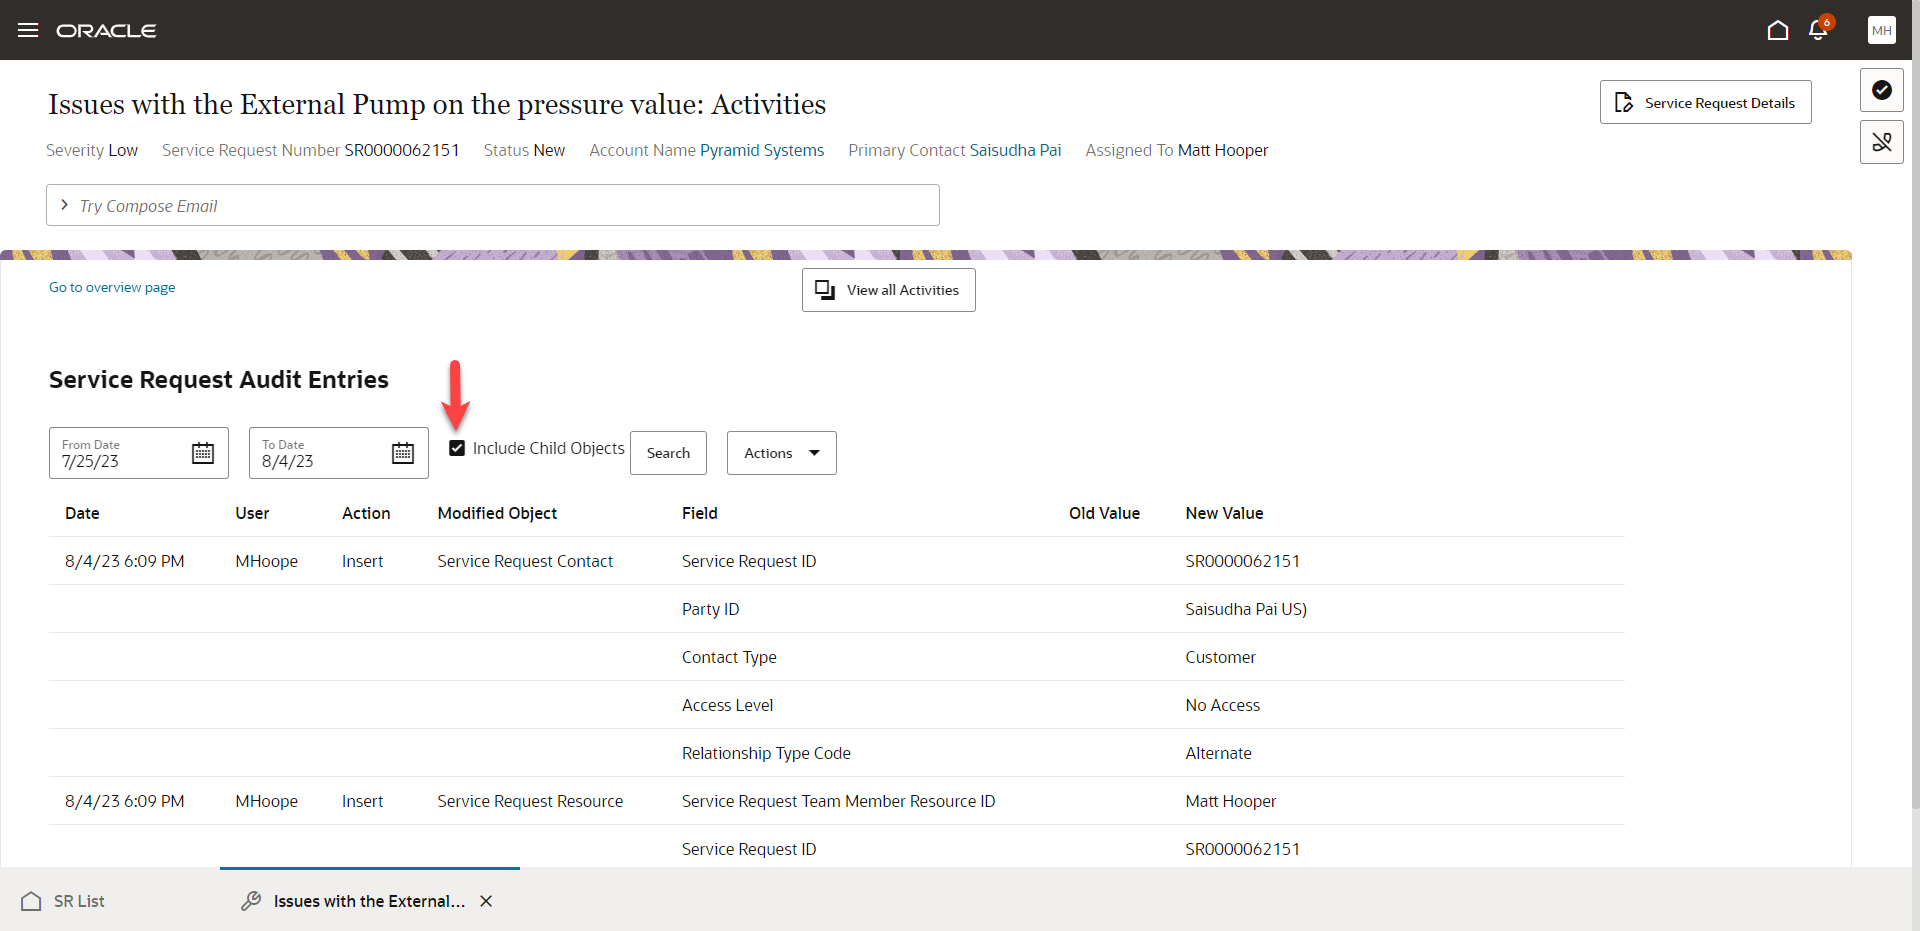
Task: Switch to the SR List tab
Action: click(x=78, y=901)
